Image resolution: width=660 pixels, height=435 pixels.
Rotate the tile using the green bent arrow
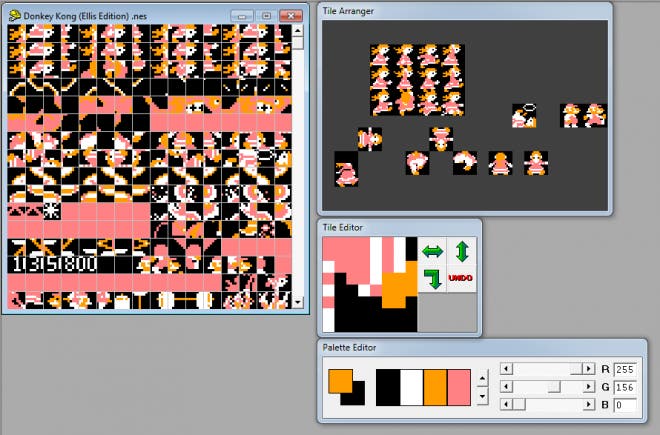432,279
